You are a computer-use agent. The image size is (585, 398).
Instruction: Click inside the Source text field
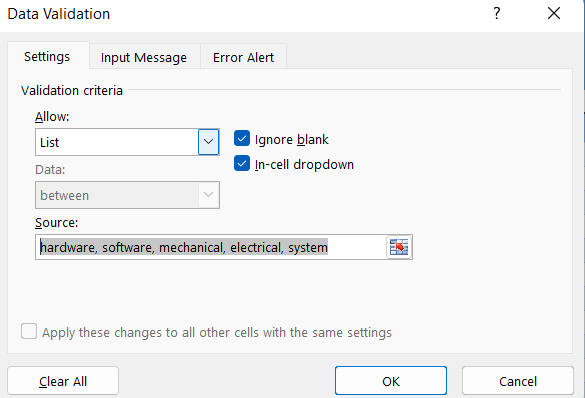[211, 247]
